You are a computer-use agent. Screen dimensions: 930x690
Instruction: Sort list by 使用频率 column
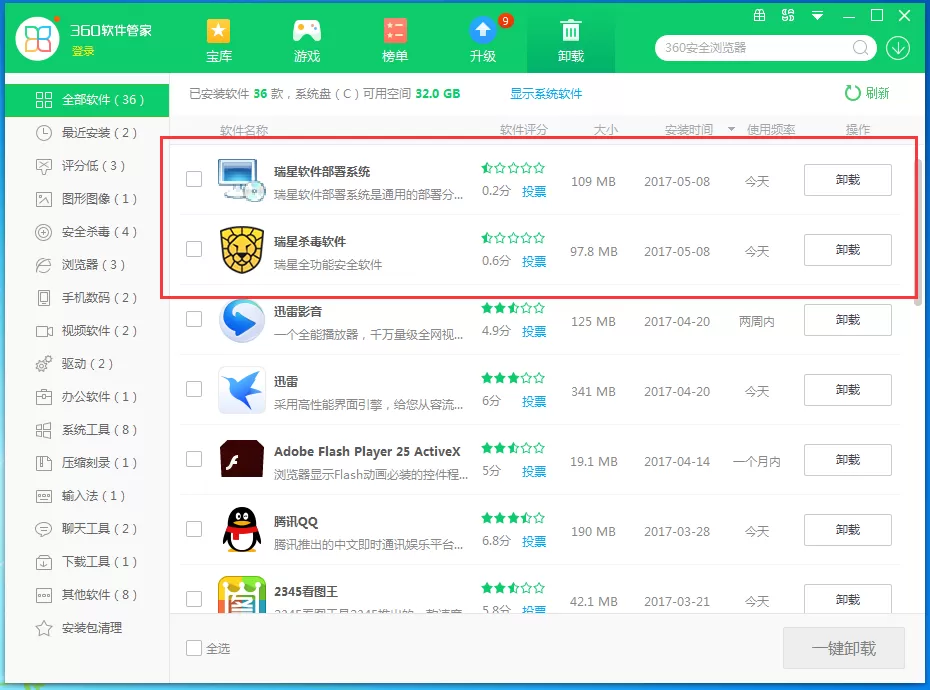click(771, 130)
